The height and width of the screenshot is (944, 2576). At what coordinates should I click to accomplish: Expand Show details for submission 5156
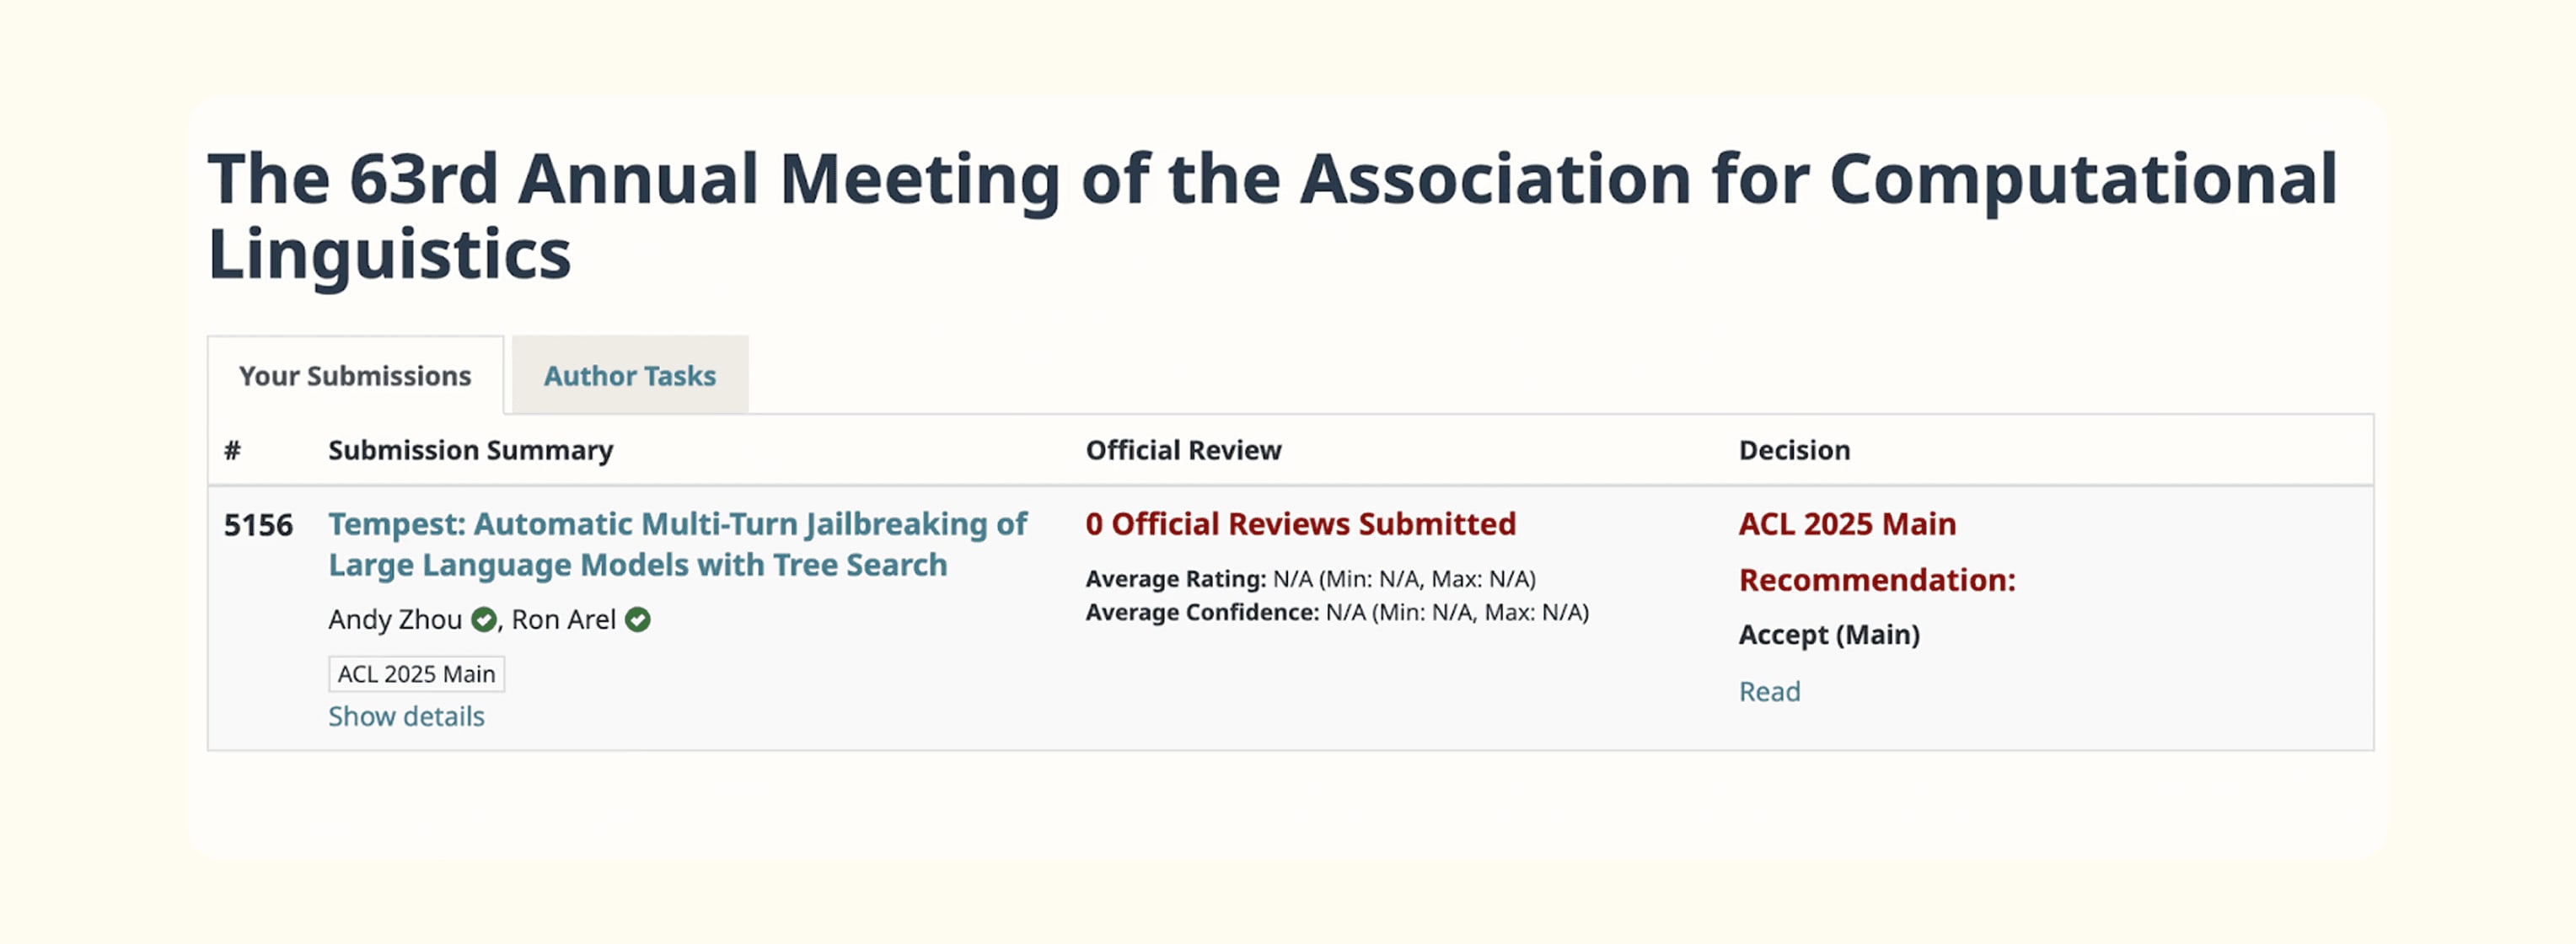pyautogui.click(x=406, y=716)
